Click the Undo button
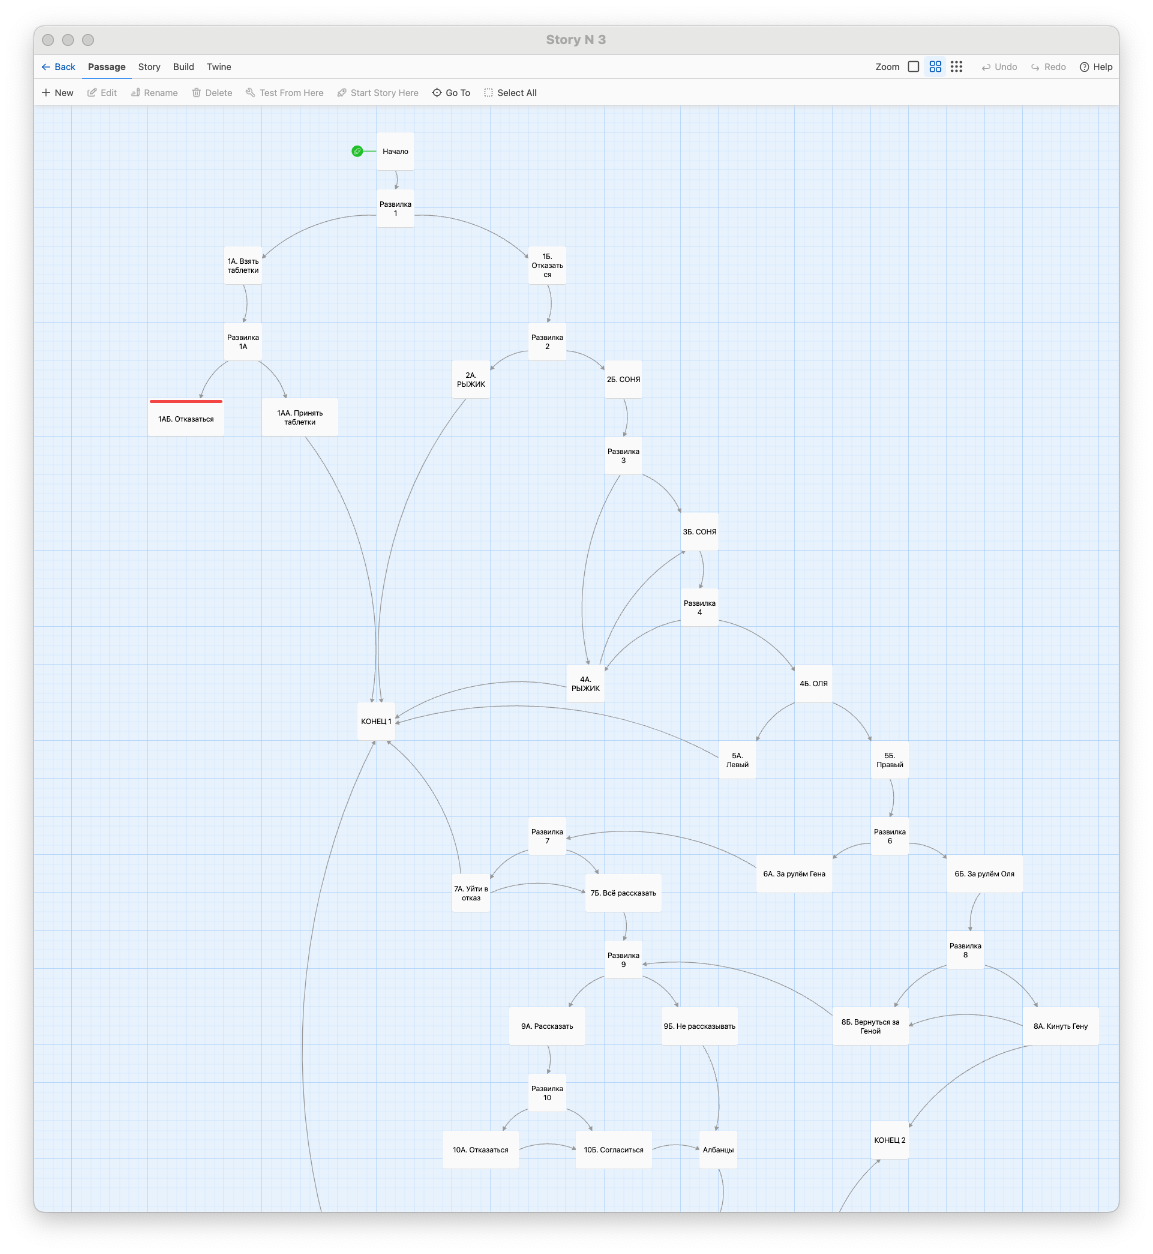This screenshot has width=1153, height=1254. pyautogui.click(x=999, y=67)
